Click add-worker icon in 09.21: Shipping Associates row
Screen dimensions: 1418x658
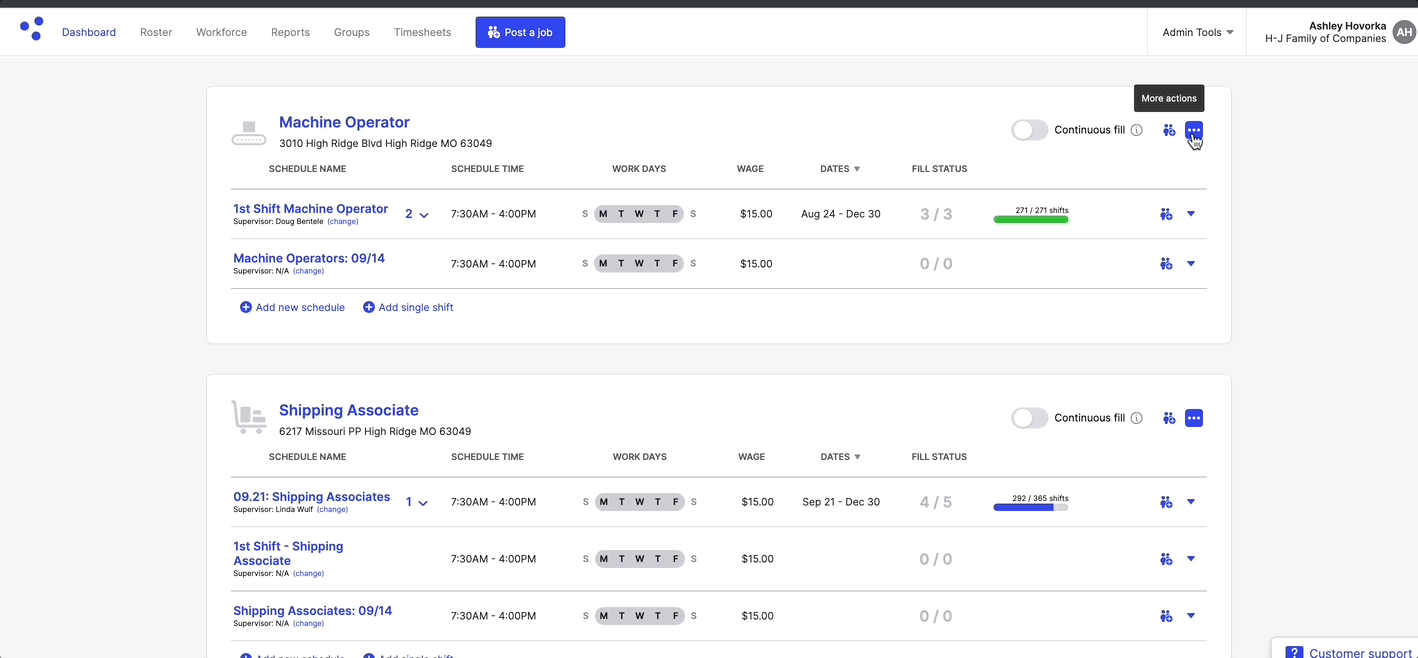(x=1166, y=502)
